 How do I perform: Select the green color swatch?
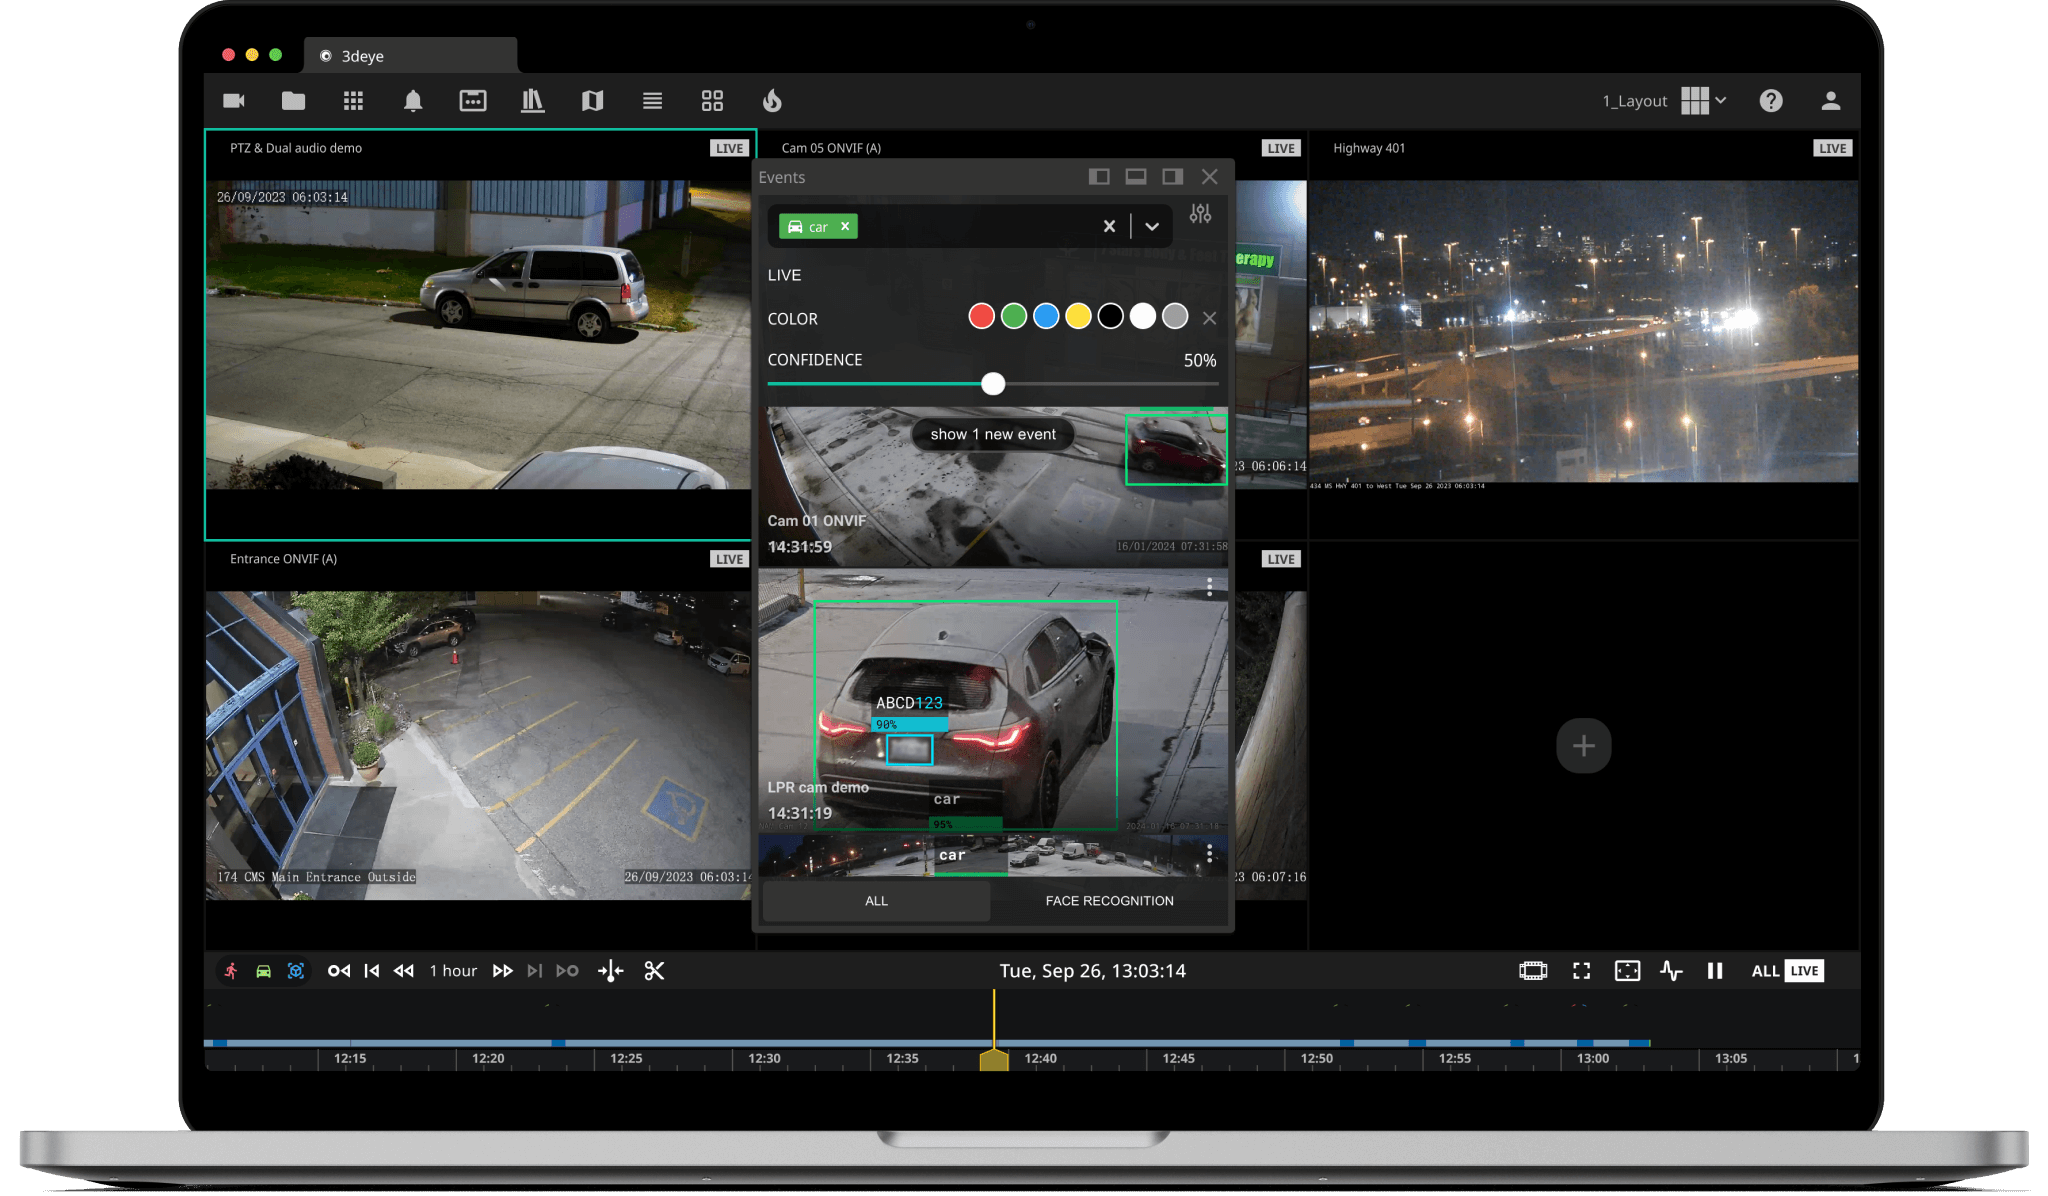point(1014,317)
